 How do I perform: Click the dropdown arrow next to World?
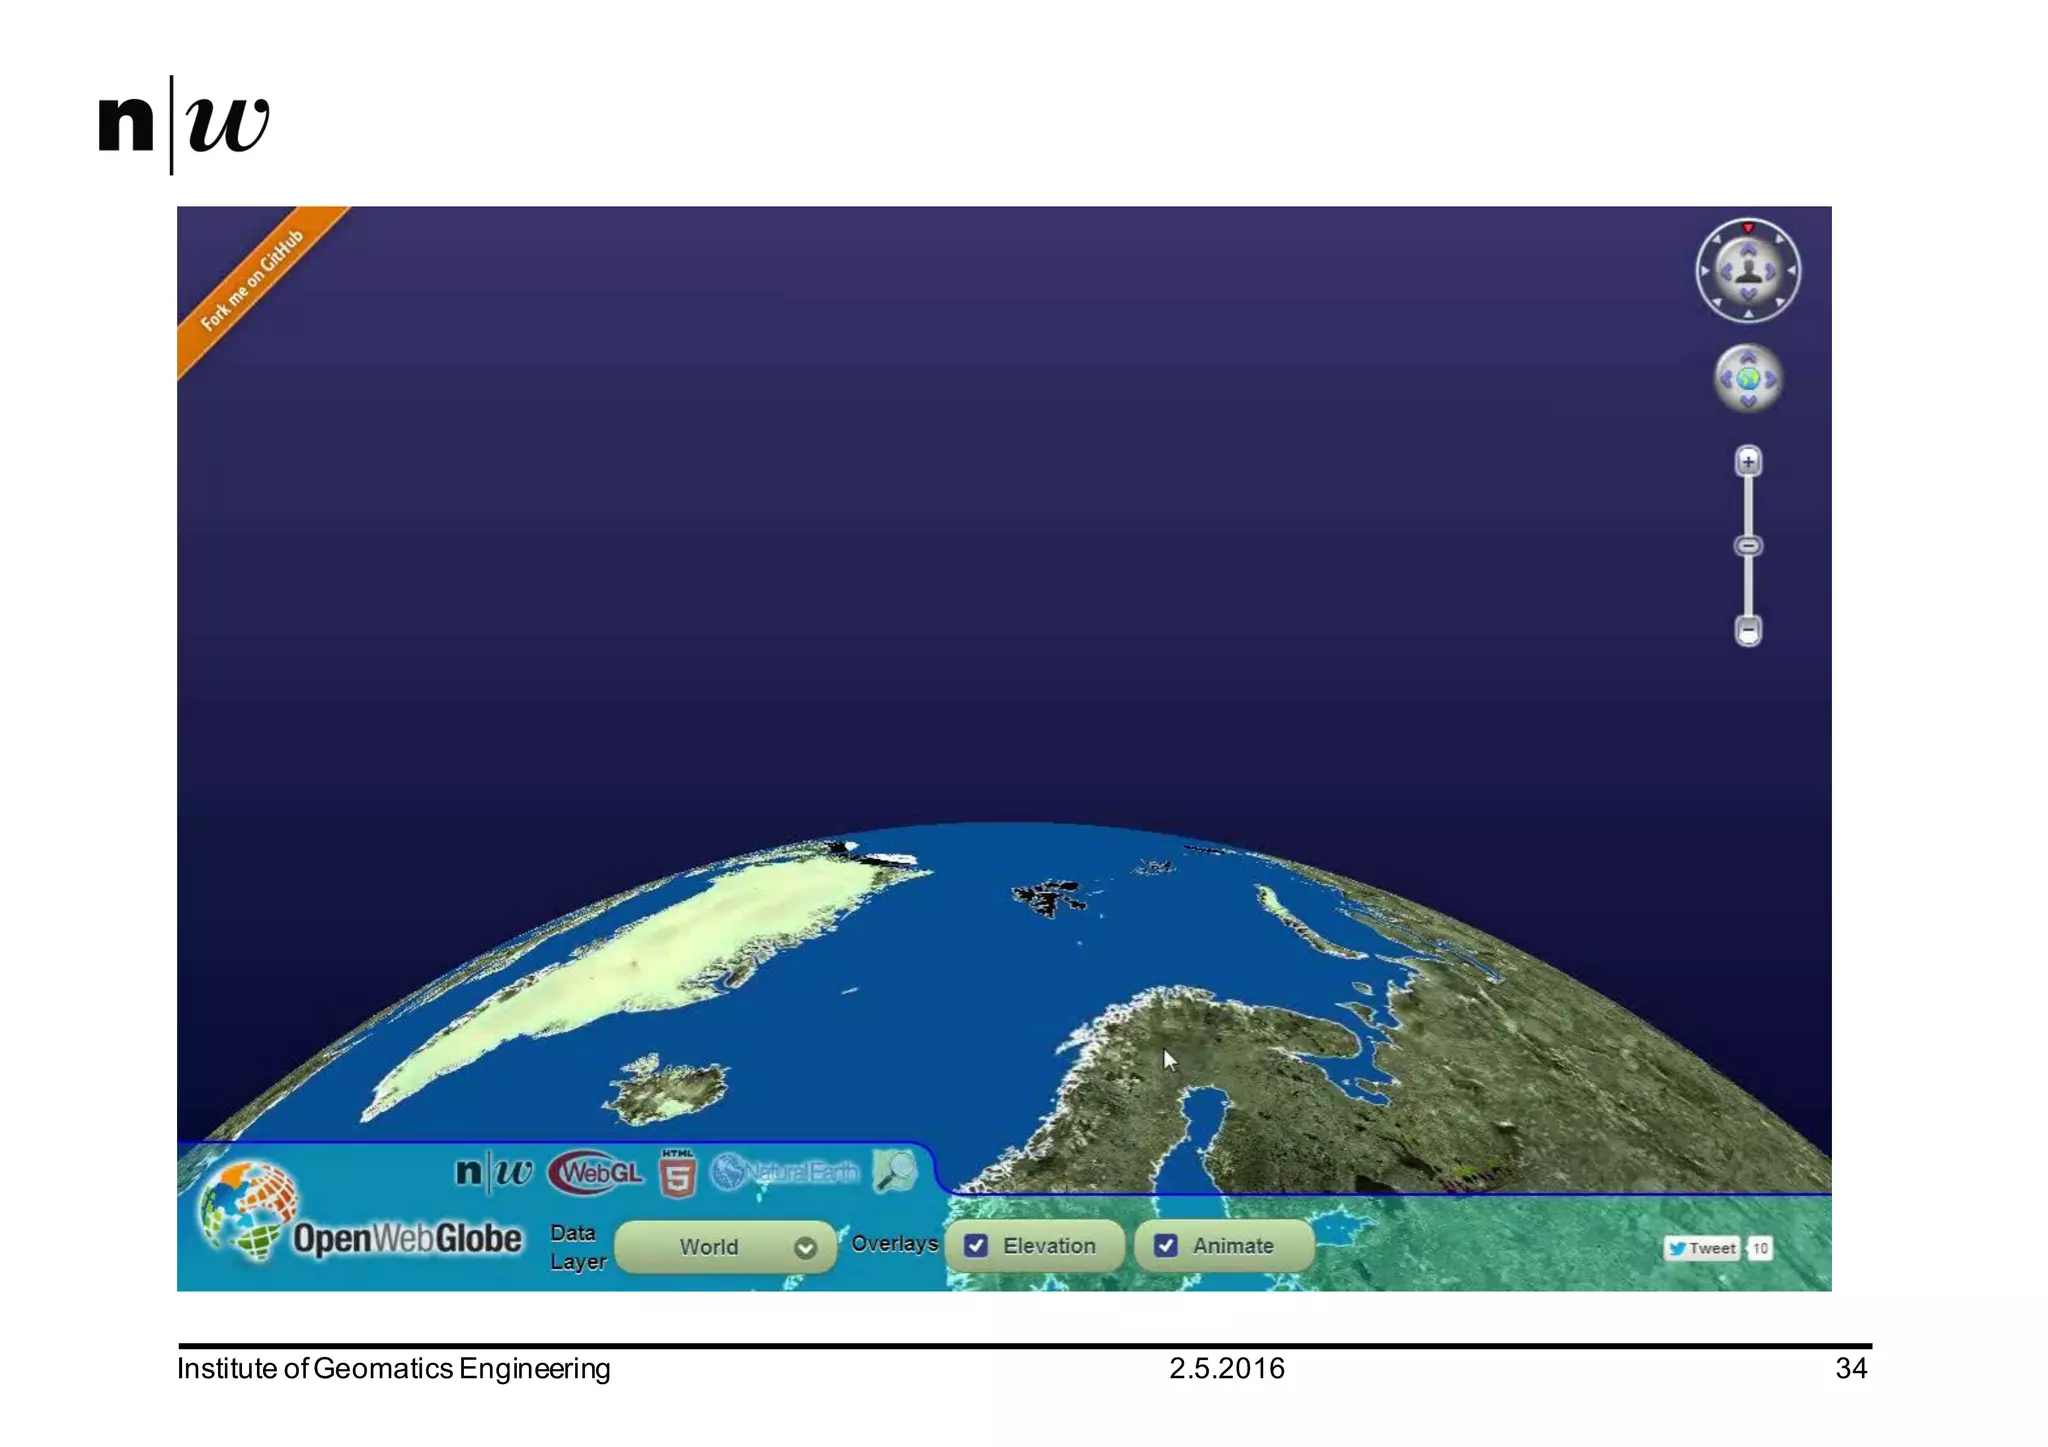[x=805, y=1248]
